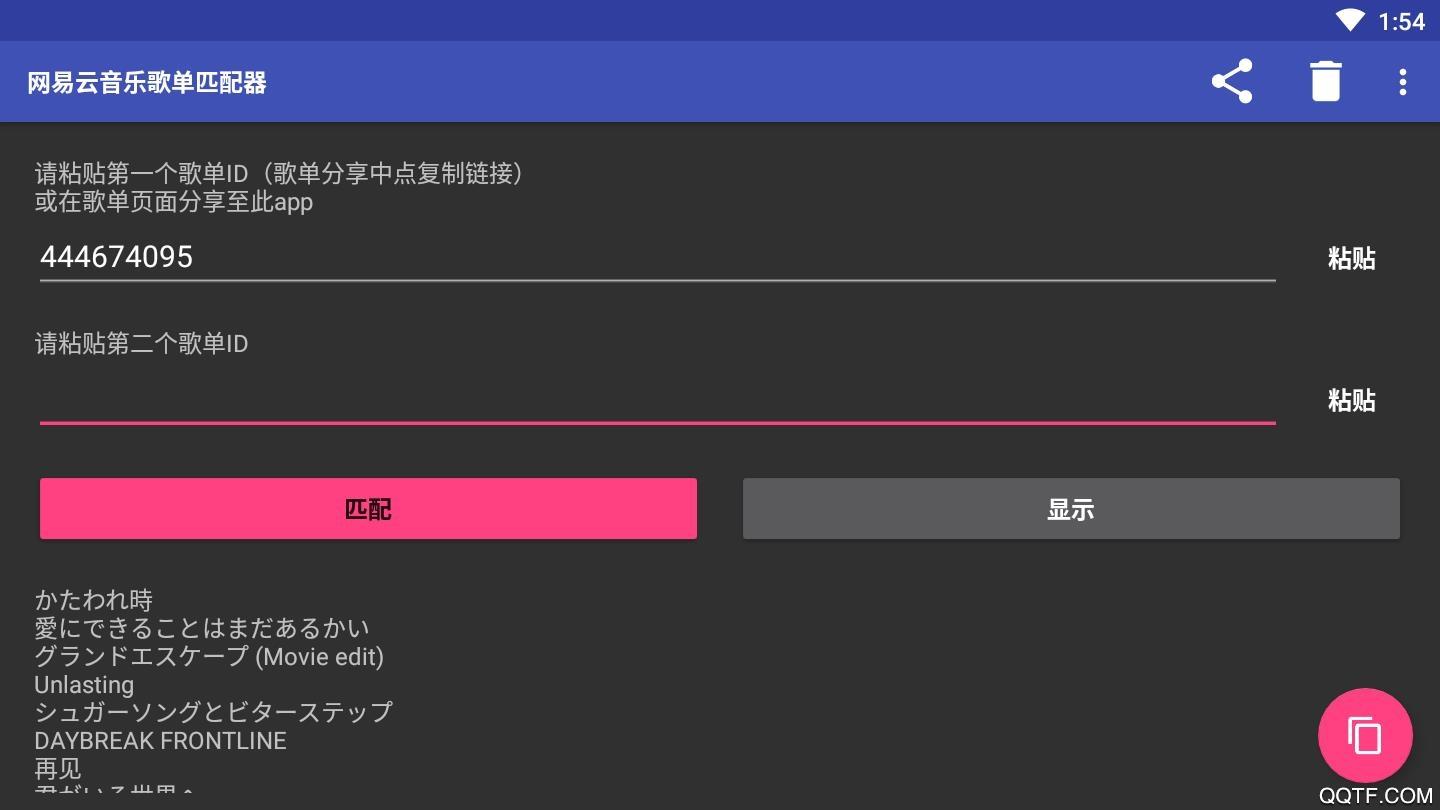Tap the trash delete icon

click(1325, 82)
